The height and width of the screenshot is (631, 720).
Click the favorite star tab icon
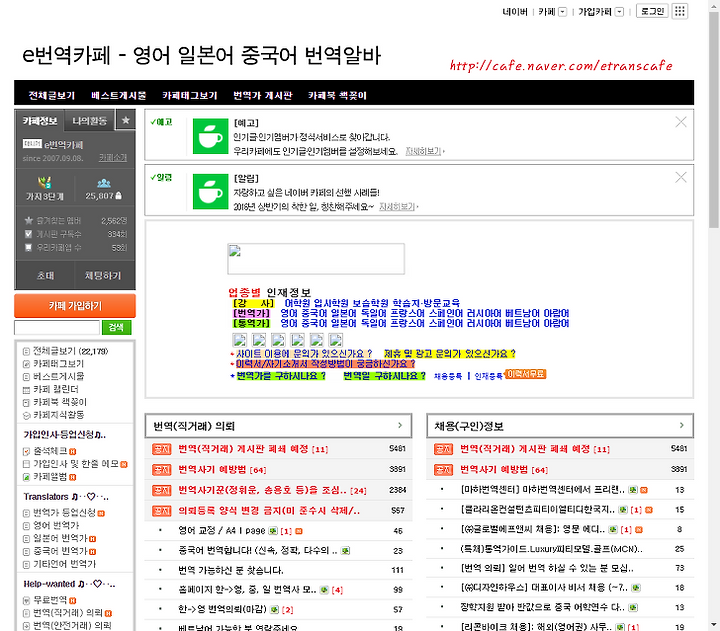click(126, 121)
